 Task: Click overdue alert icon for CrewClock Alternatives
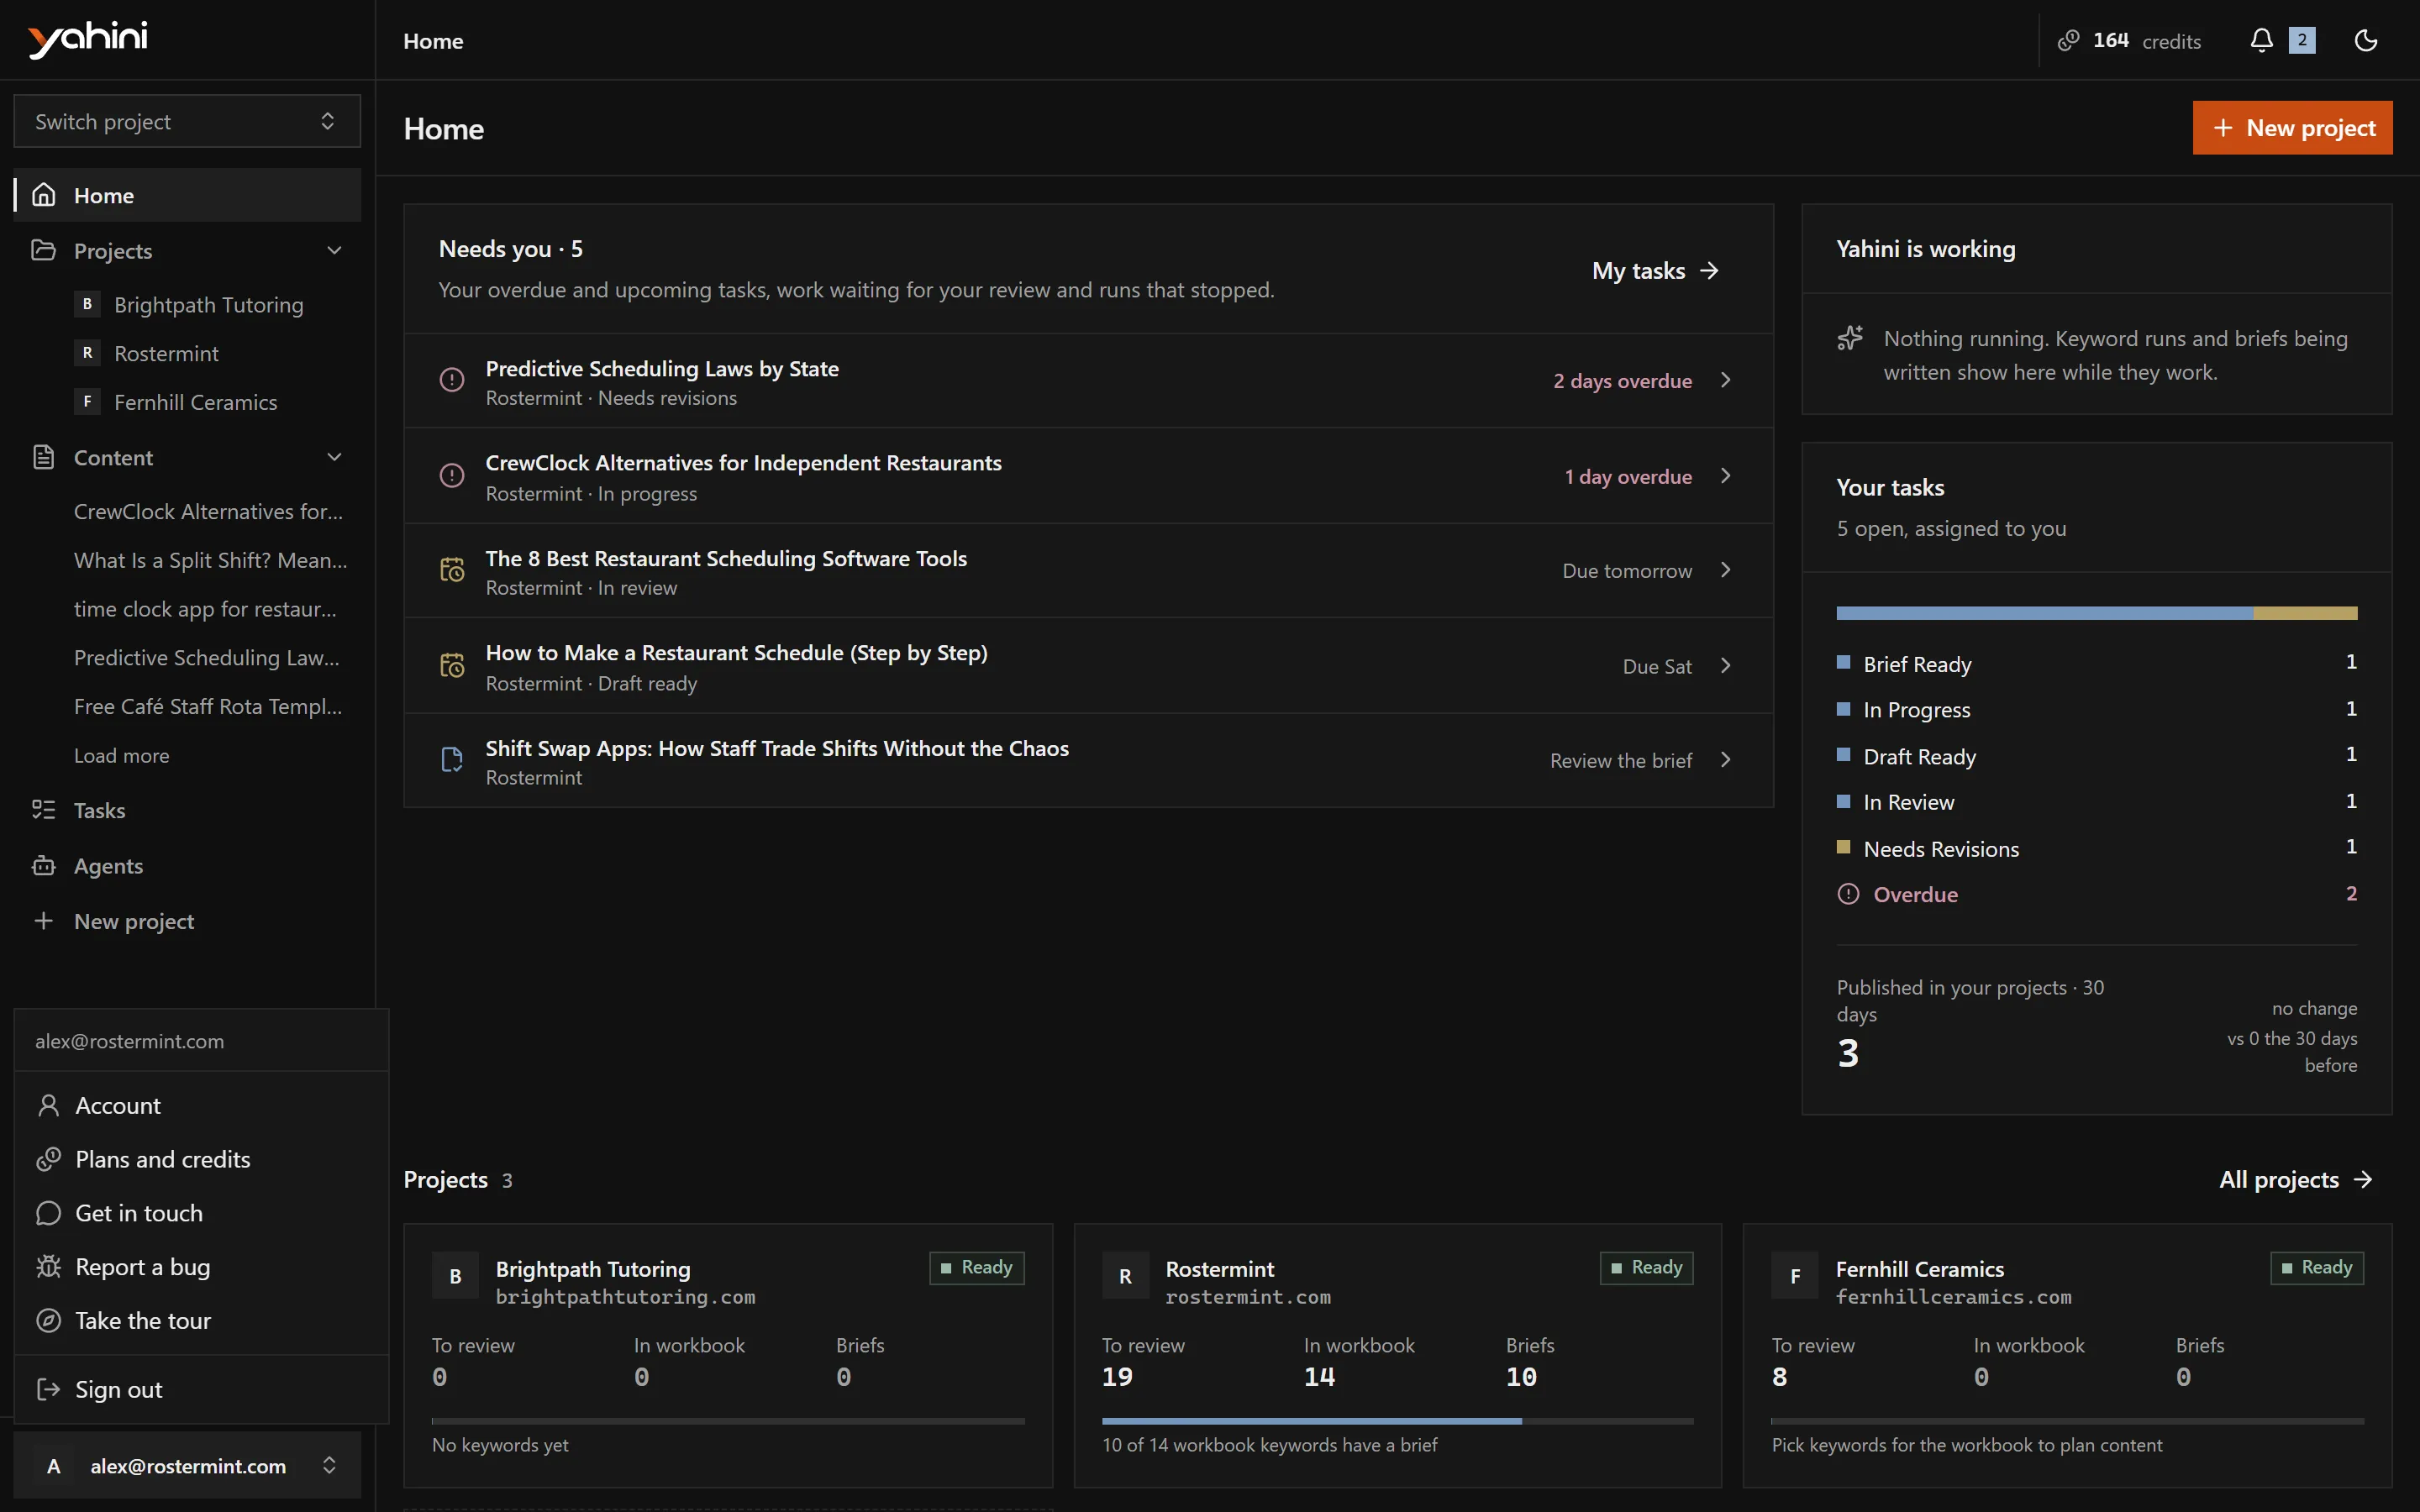452,475
